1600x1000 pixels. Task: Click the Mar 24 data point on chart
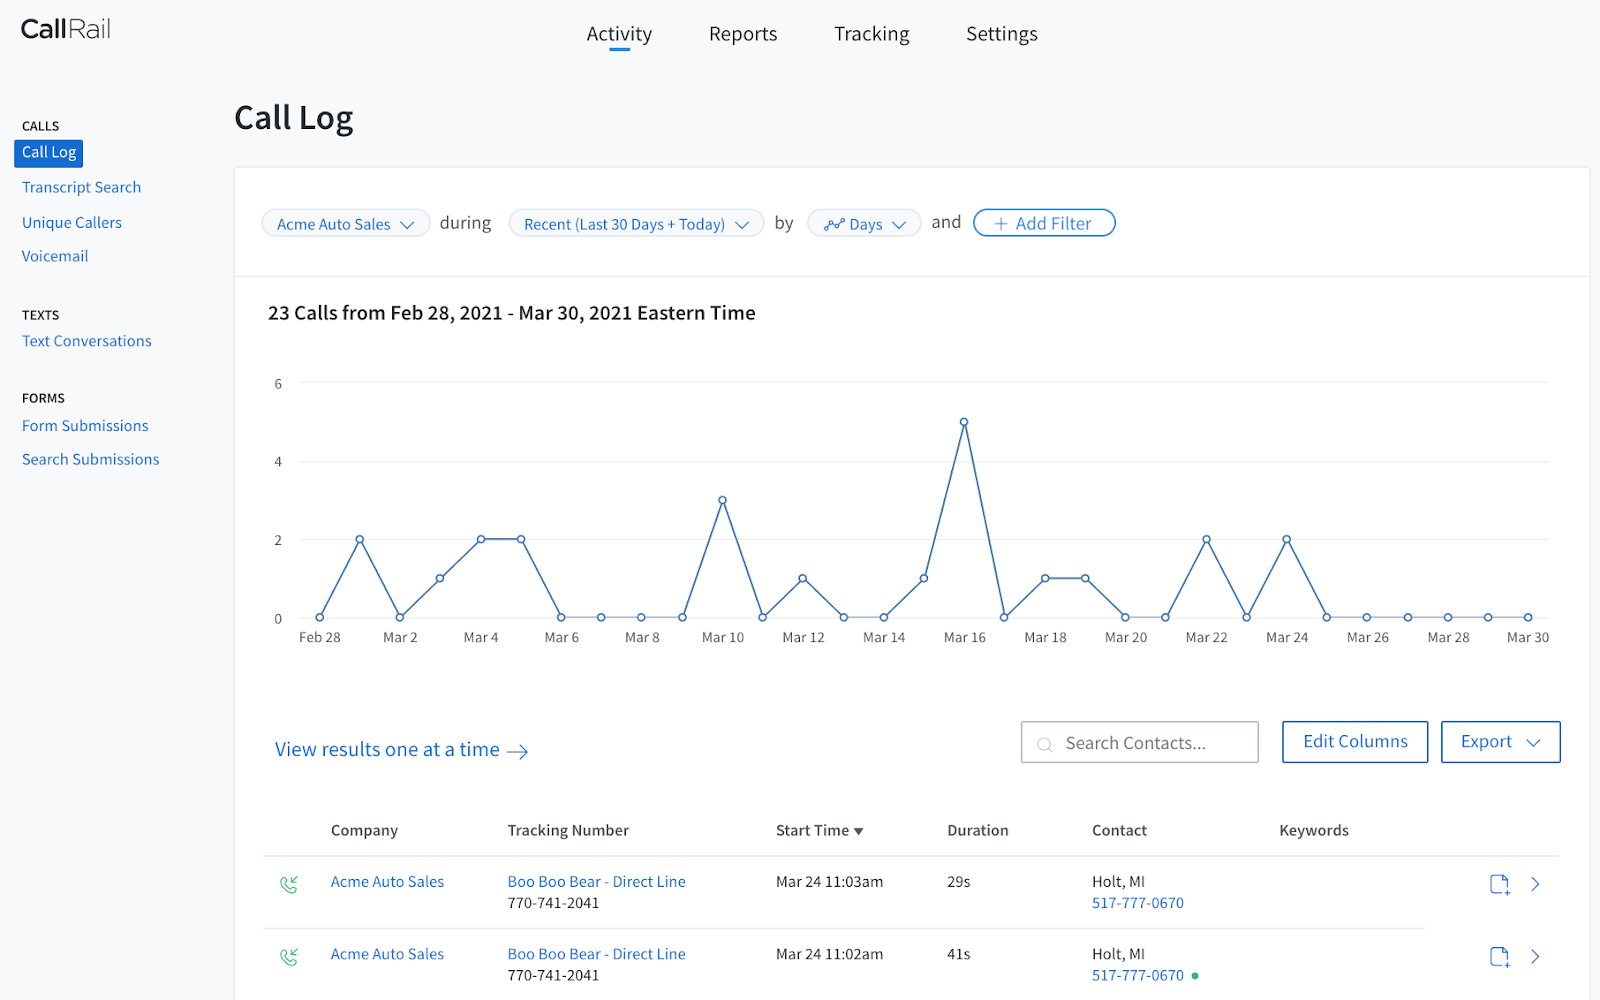tap(1287, 539)
